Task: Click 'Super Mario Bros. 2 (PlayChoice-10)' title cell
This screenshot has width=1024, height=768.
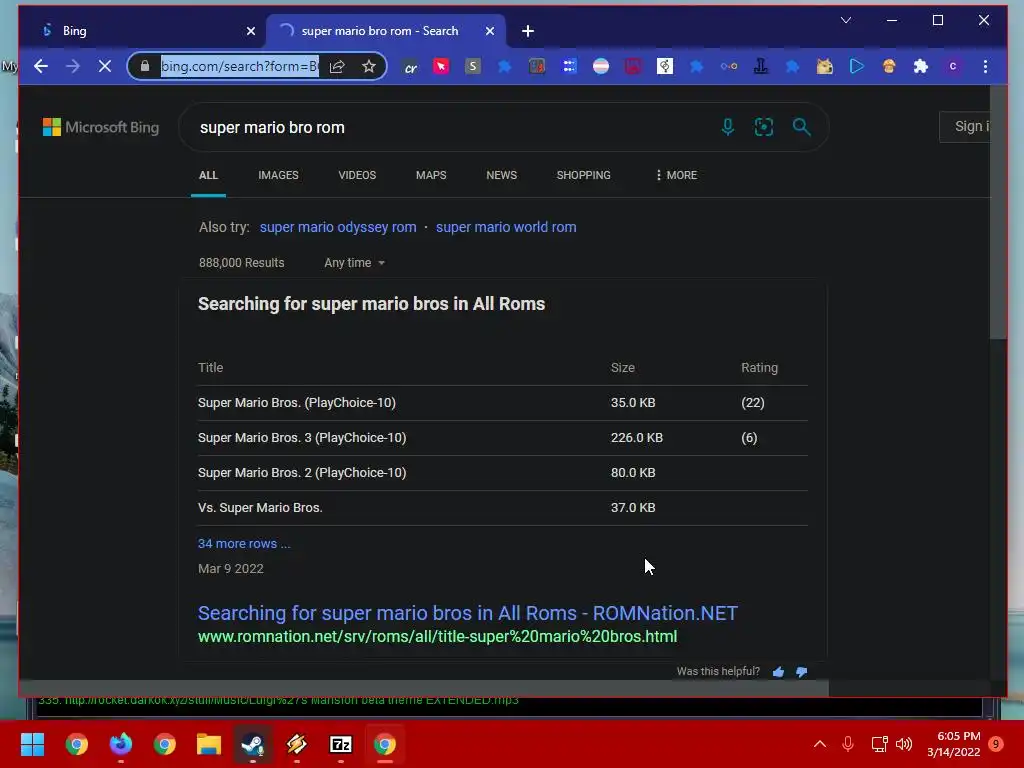Action: tap(302, 472)
